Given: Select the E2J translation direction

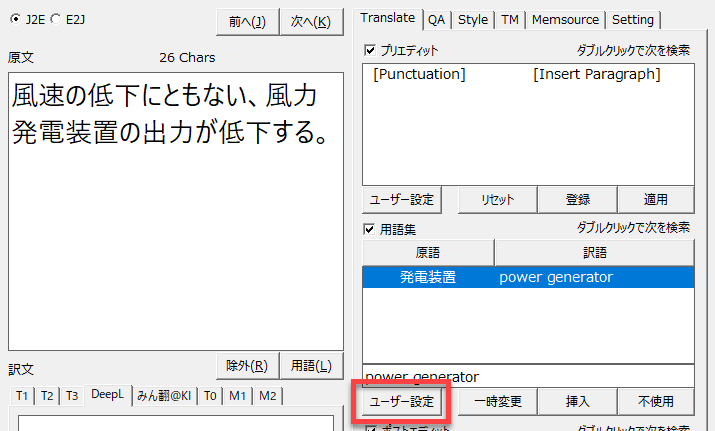Looking at the screenshot, I should pos(55,18).
